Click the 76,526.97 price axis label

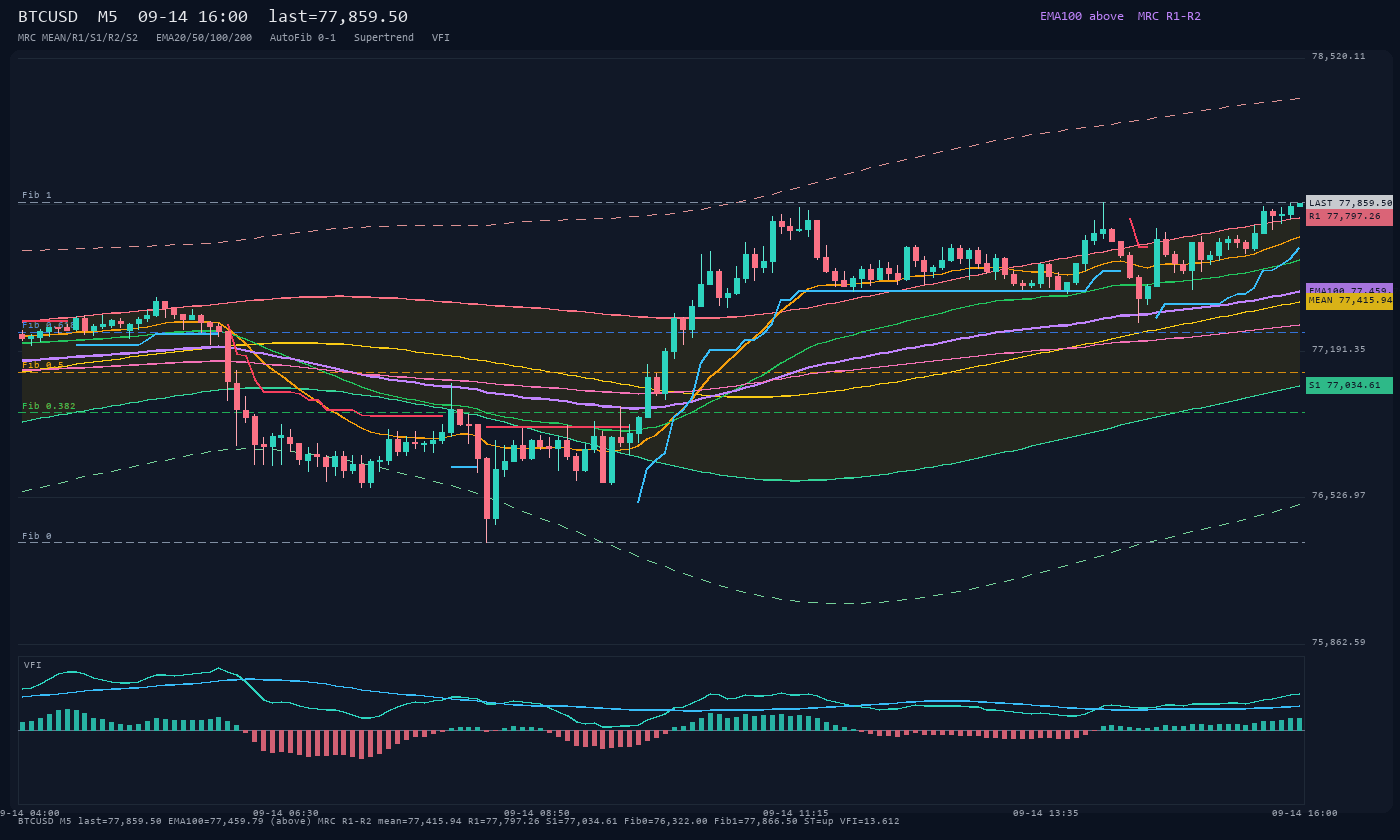1338,495
